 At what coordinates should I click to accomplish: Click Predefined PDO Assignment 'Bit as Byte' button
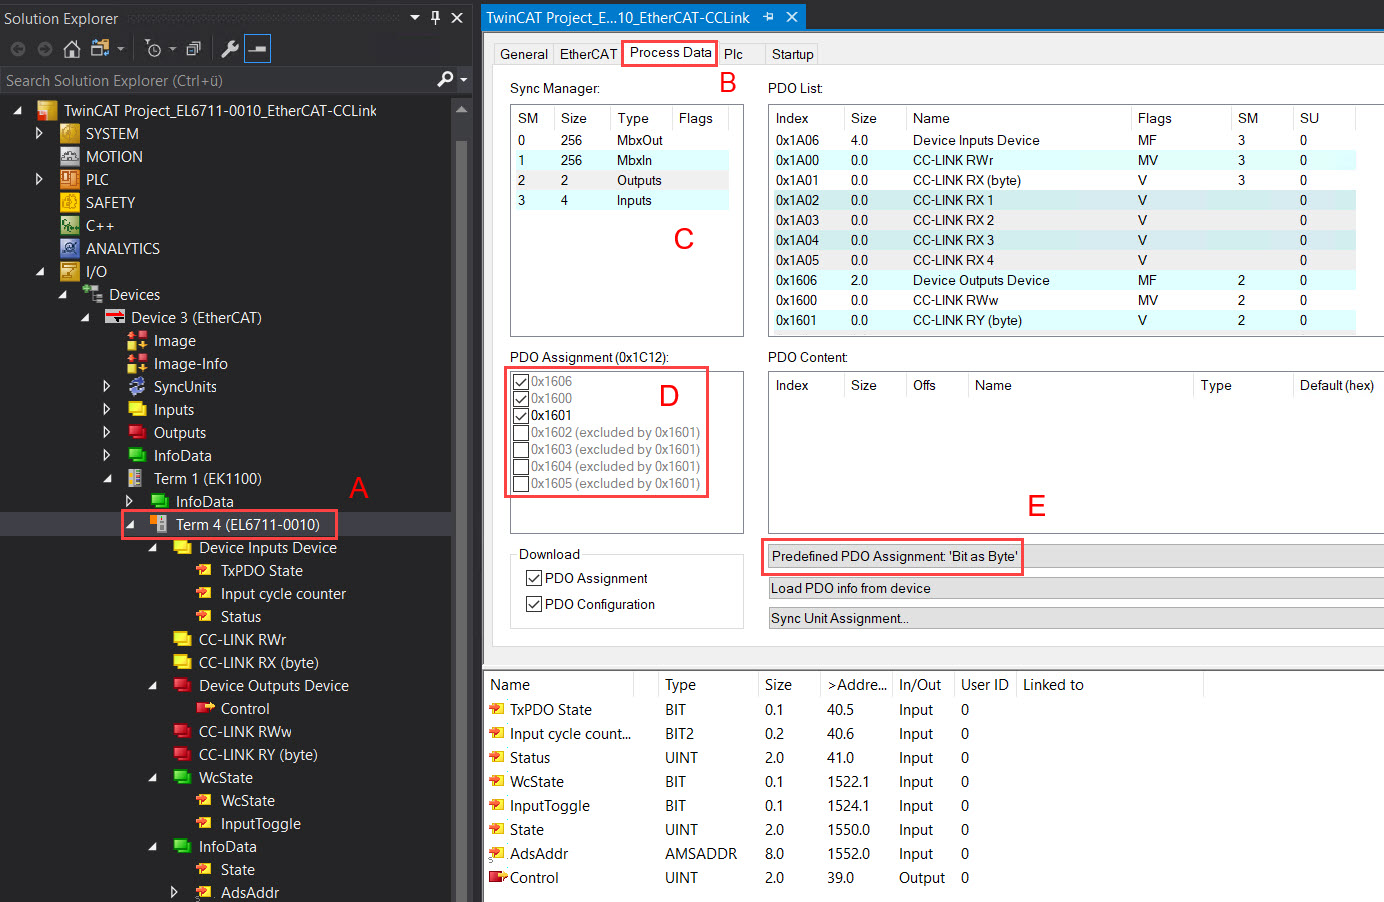(x=1076, y=556)
